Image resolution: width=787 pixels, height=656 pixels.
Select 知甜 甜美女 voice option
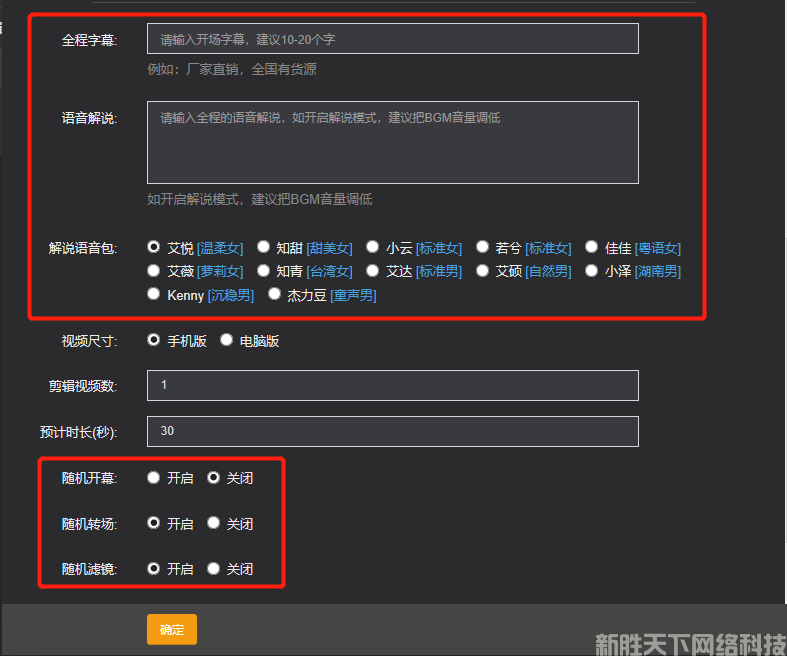point(264,247)
